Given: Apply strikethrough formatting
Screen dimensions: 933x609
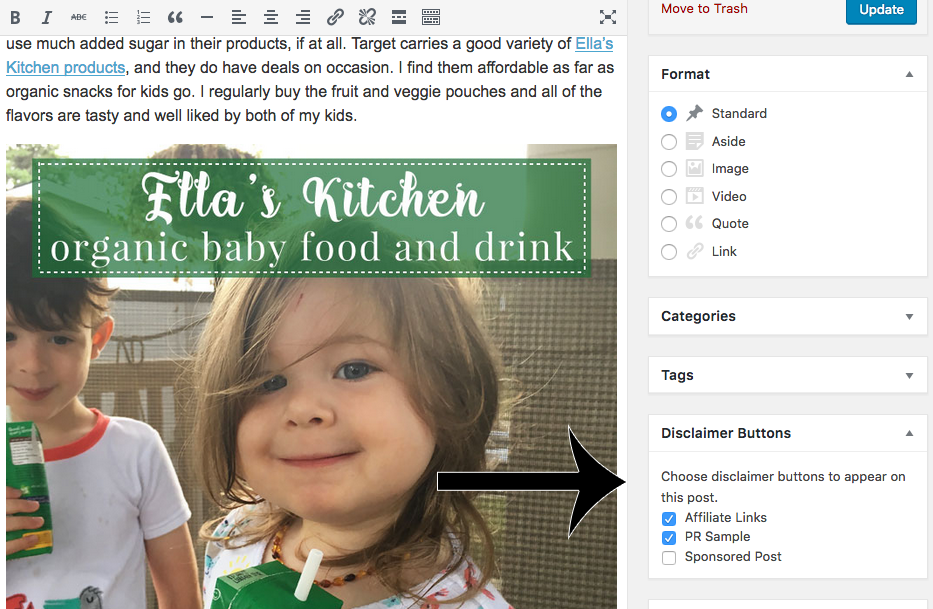Looking at the screenshot, I should 79,17.
